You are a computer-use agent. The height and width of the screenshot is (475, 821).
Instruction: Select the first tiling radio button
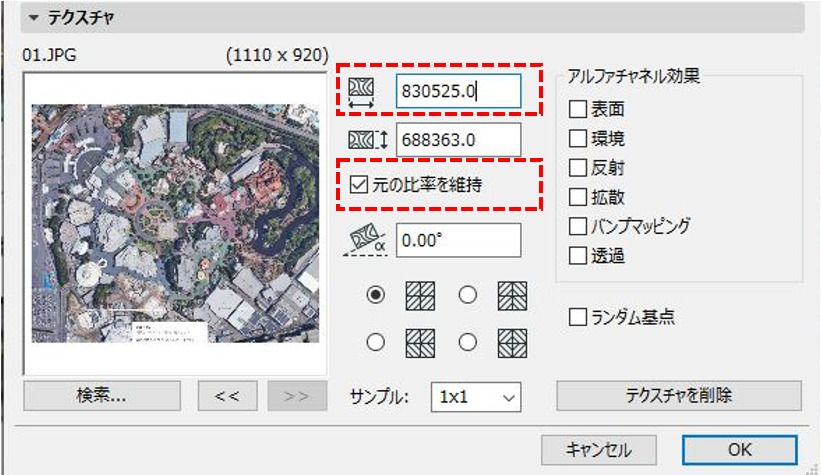click(x=375, y=295)
